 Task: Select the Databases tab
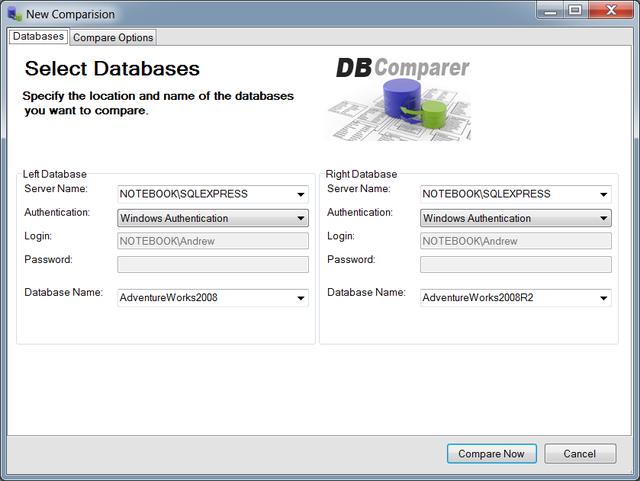tap(39, 37)
